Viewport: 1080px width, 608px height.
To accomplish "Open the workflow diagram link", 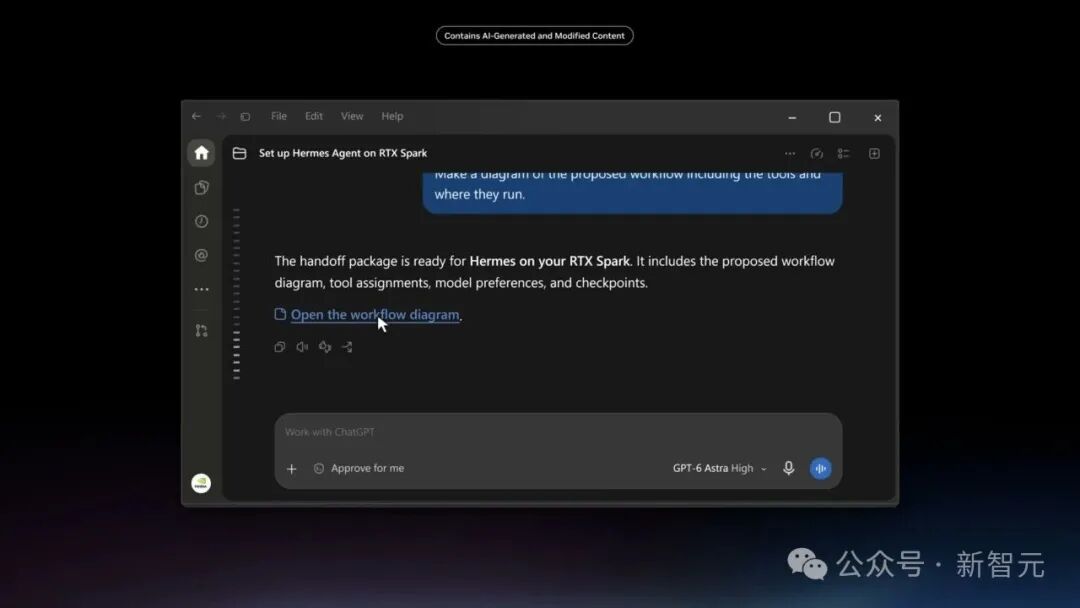I will (375, 315).
